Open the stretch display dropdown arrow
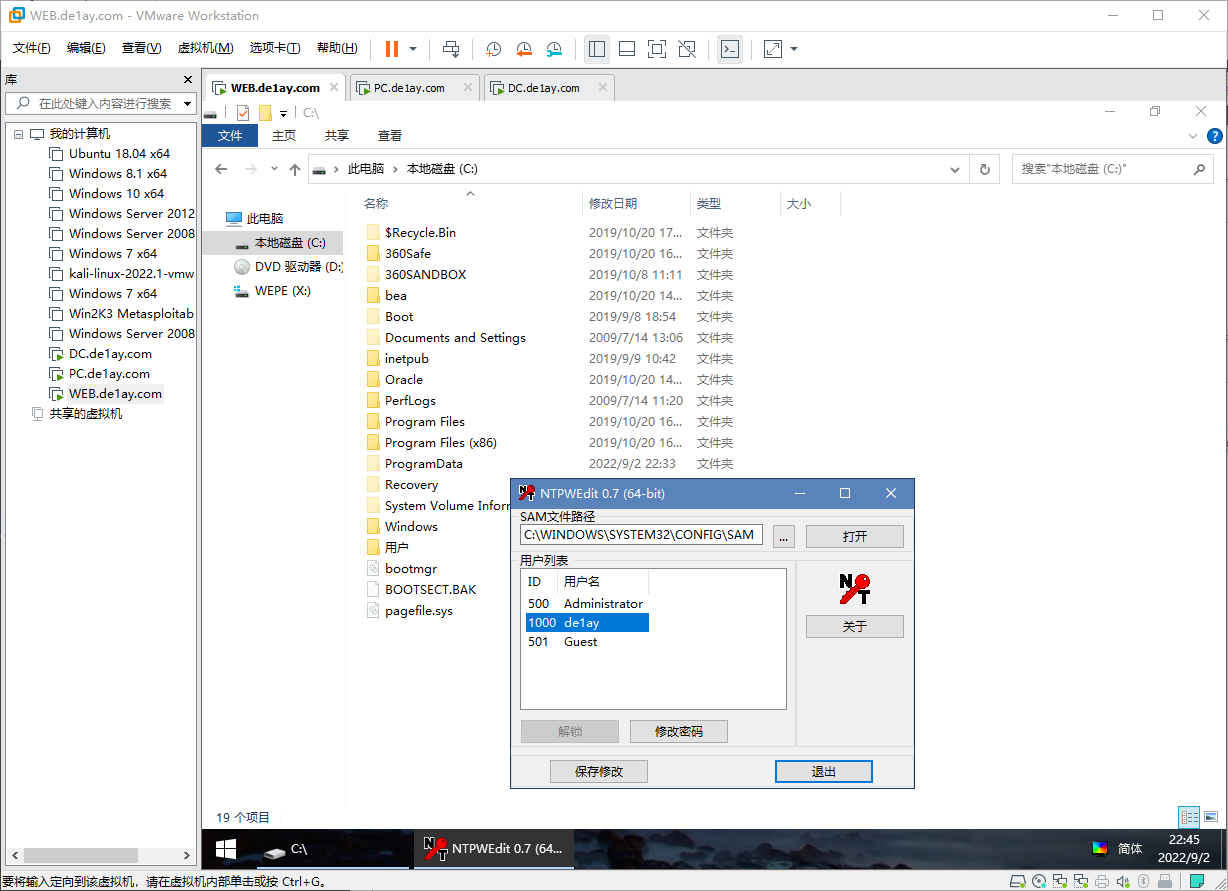This screenshot has width=1228, height=891. click(x=794, y=48)
